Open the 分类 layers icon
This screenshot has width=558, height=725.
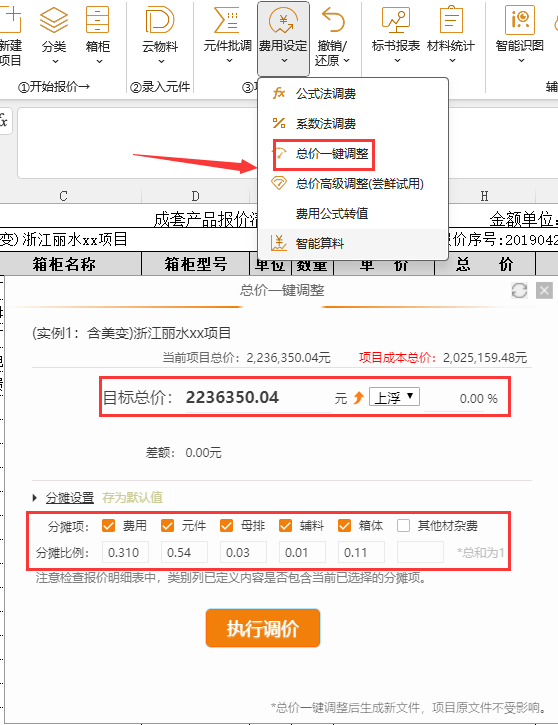[54, 20]
